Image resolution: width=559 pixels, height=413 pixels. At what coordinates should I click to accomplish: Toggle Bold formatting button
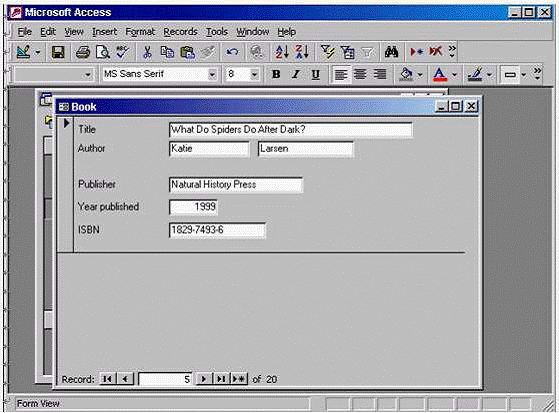pos(276,75)
